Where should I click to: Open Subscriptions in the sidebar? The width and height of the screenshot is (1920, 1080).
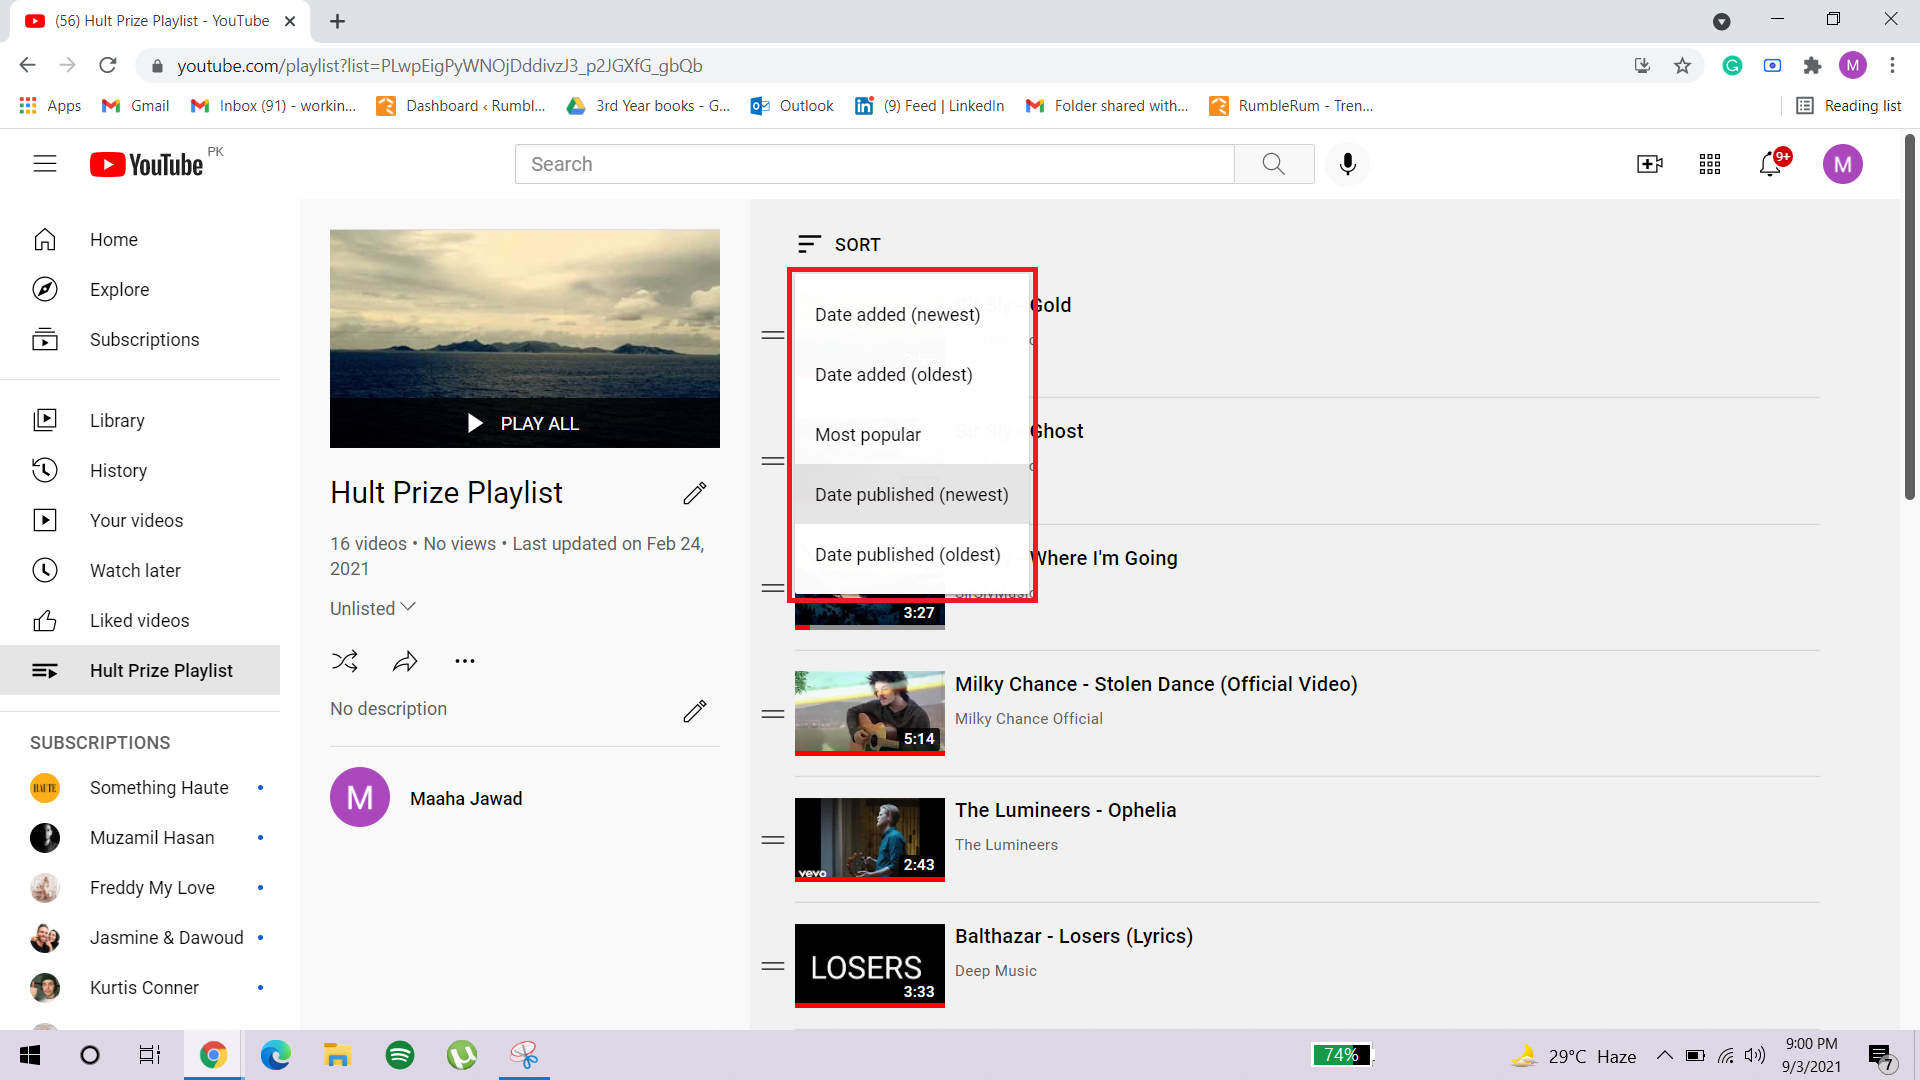[x=140, y=339]
